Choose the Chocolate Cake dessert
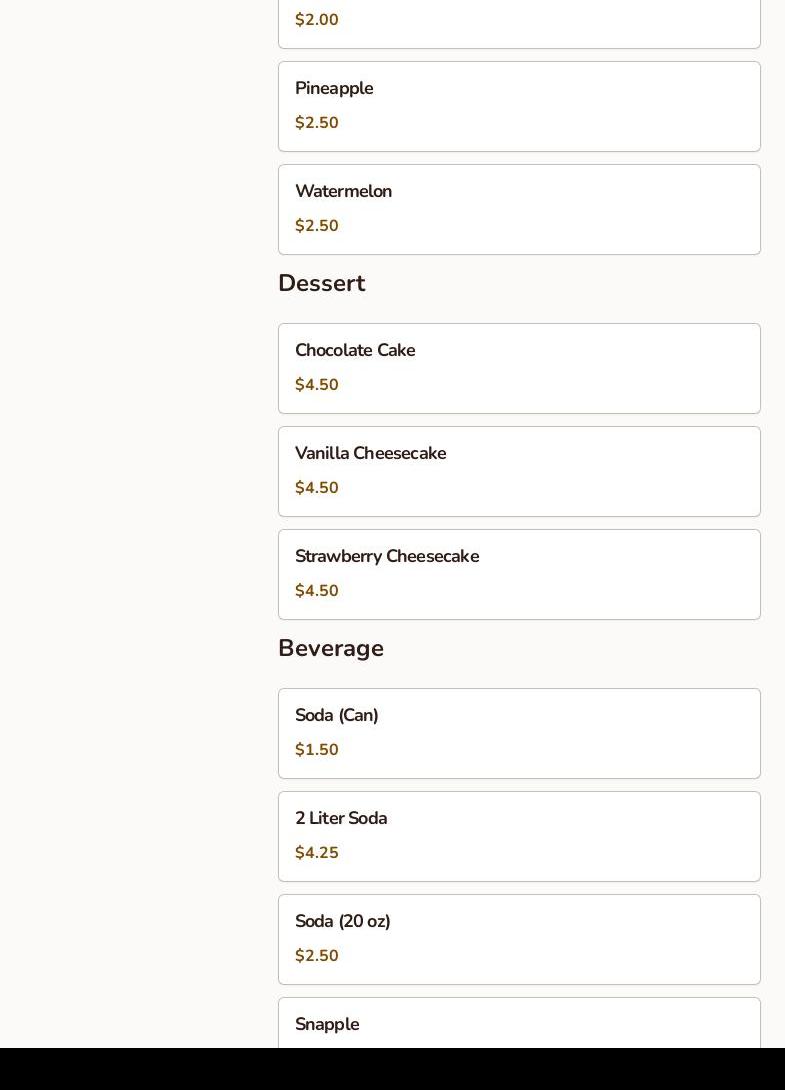Image resolution: width=785 pixels, height=1090 pixels. click(x=355, y=351)
